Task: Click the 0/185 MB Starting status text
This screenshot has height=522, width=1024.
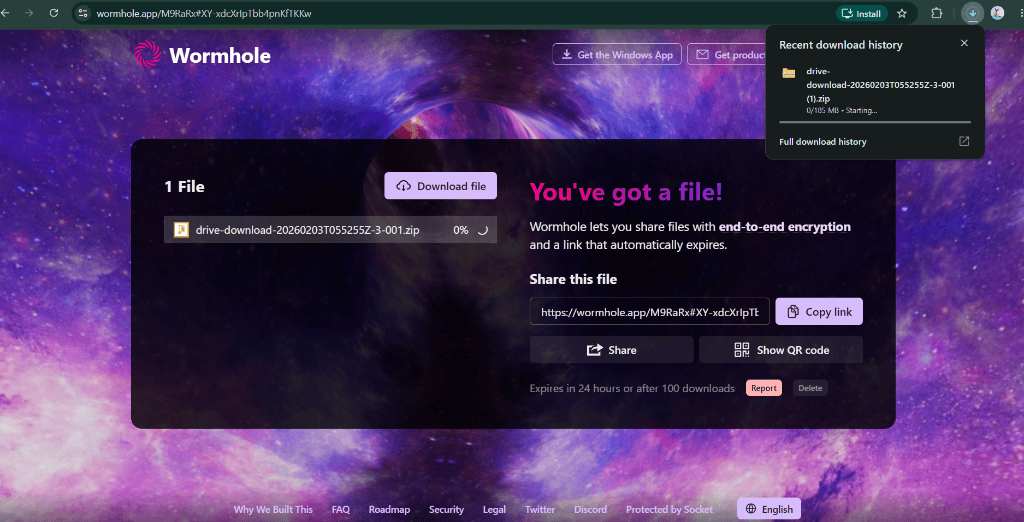Action: point(842,110)
